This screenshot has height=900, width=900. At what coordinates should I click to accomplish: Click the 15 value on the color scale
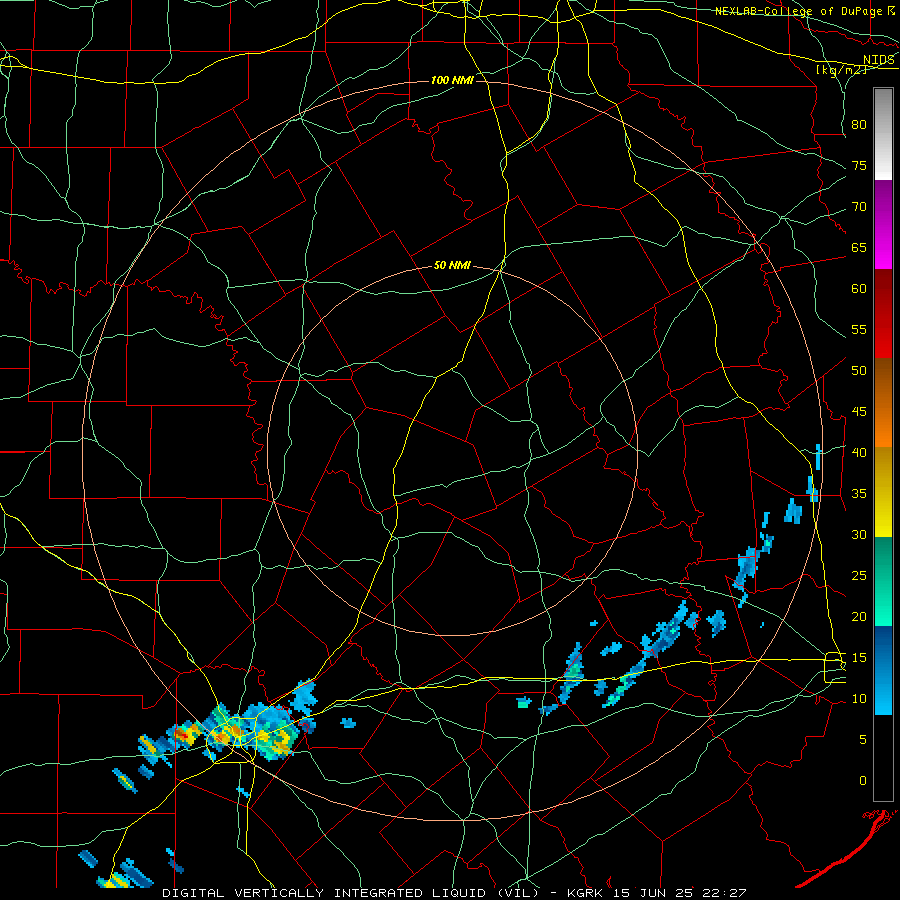tap(859, 658)
